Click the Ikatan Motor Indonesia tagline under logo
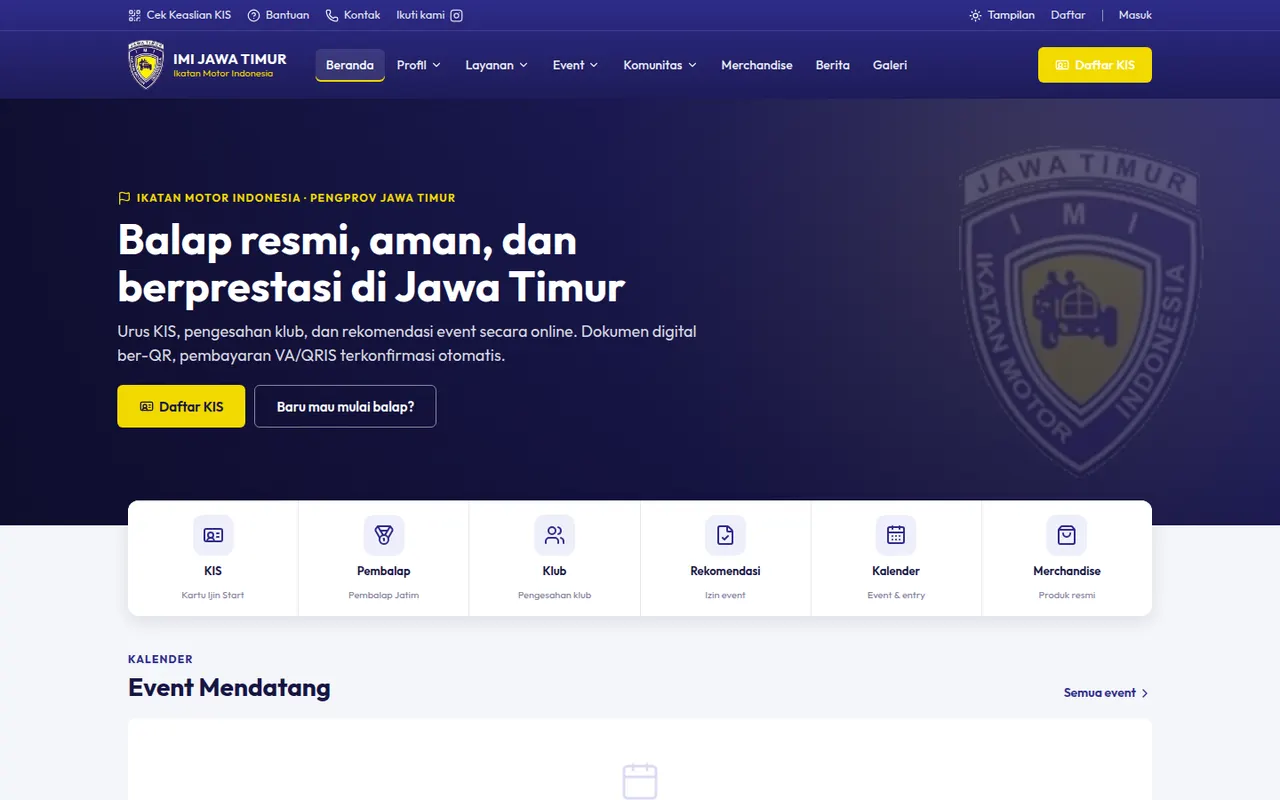Screen dimensions: 1280x800 pyautogui.click(x=223, y=74)
